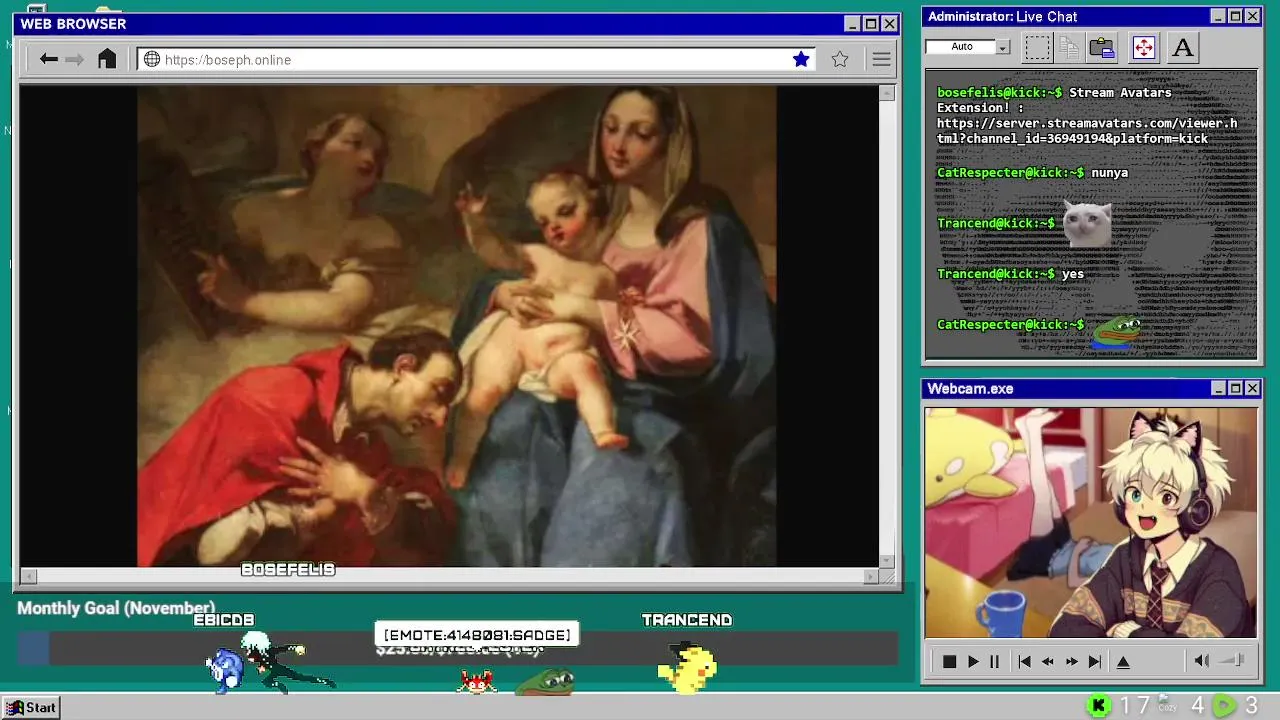The height and width of the screenshot is (720, 1280).
Task: Click the browser vertical scrollbar up arrow
Action: pos(887,93)
